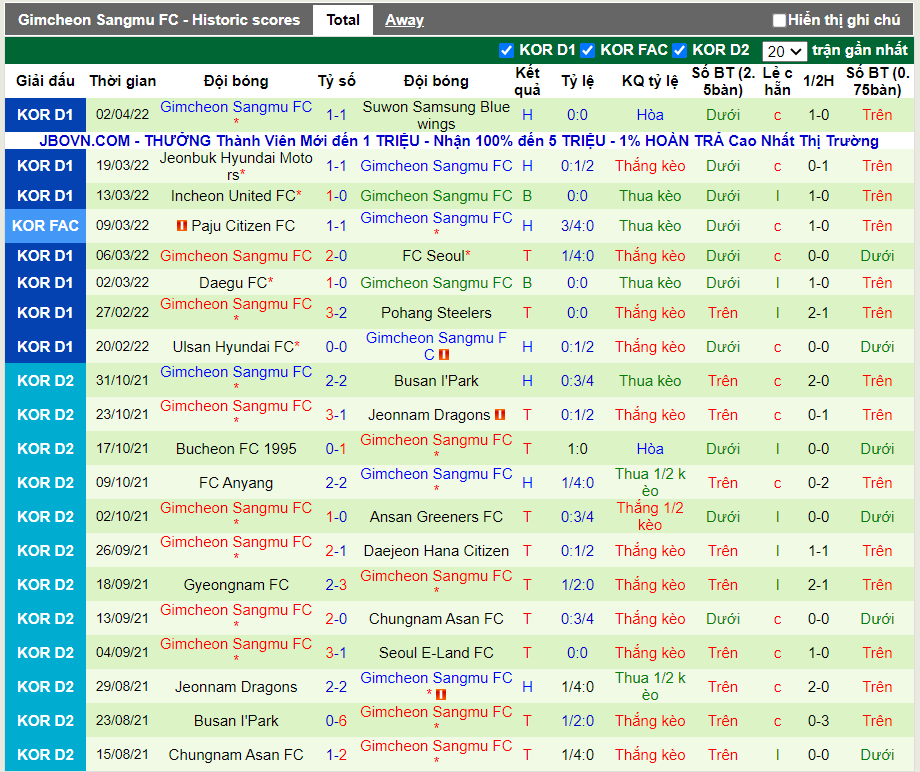Click the Thời gian column header
920x772 pixels.
tap(123, 81)
